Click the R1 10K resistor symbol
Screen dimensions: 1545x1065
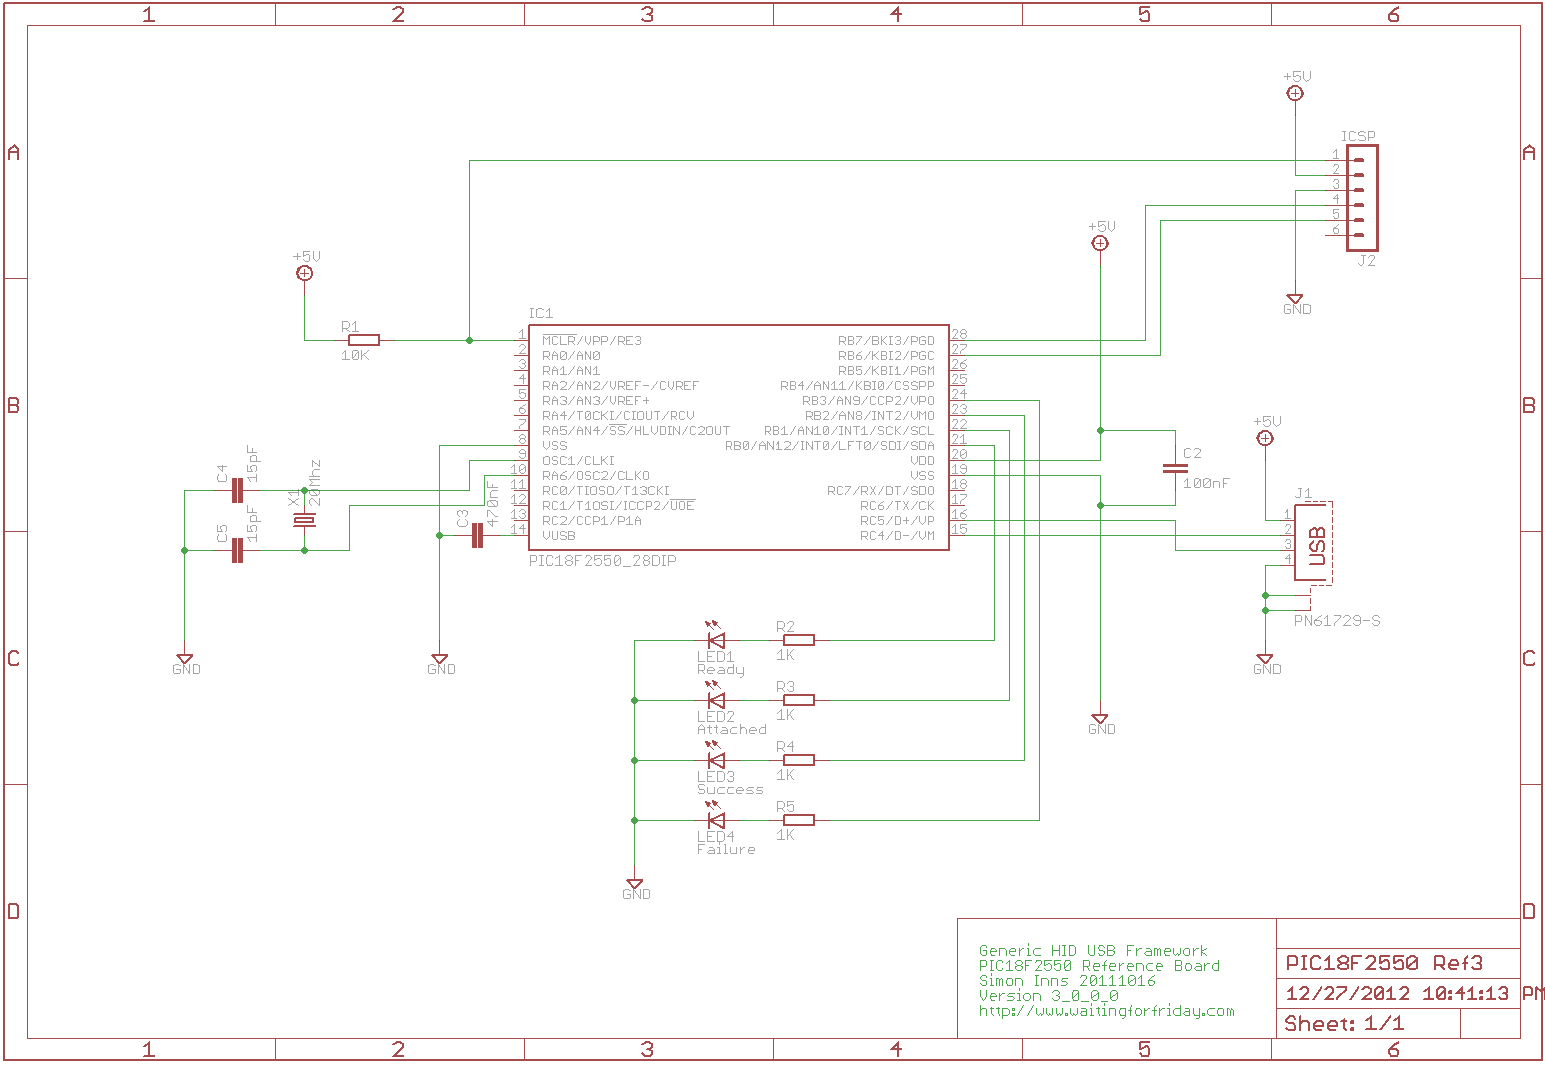[x=363, y=340]
